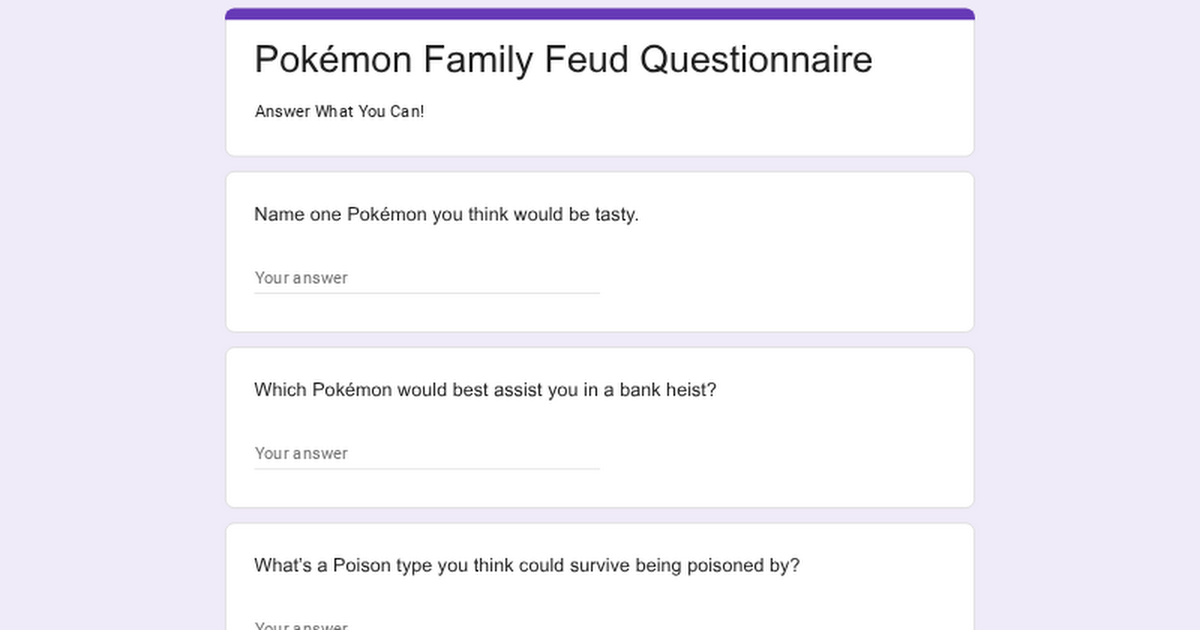Image resolution: width=1200 pixels, height=630 pixels.
Task: Focus the answer field under the tasty Pokémon question
Action: tap(426, 278)
